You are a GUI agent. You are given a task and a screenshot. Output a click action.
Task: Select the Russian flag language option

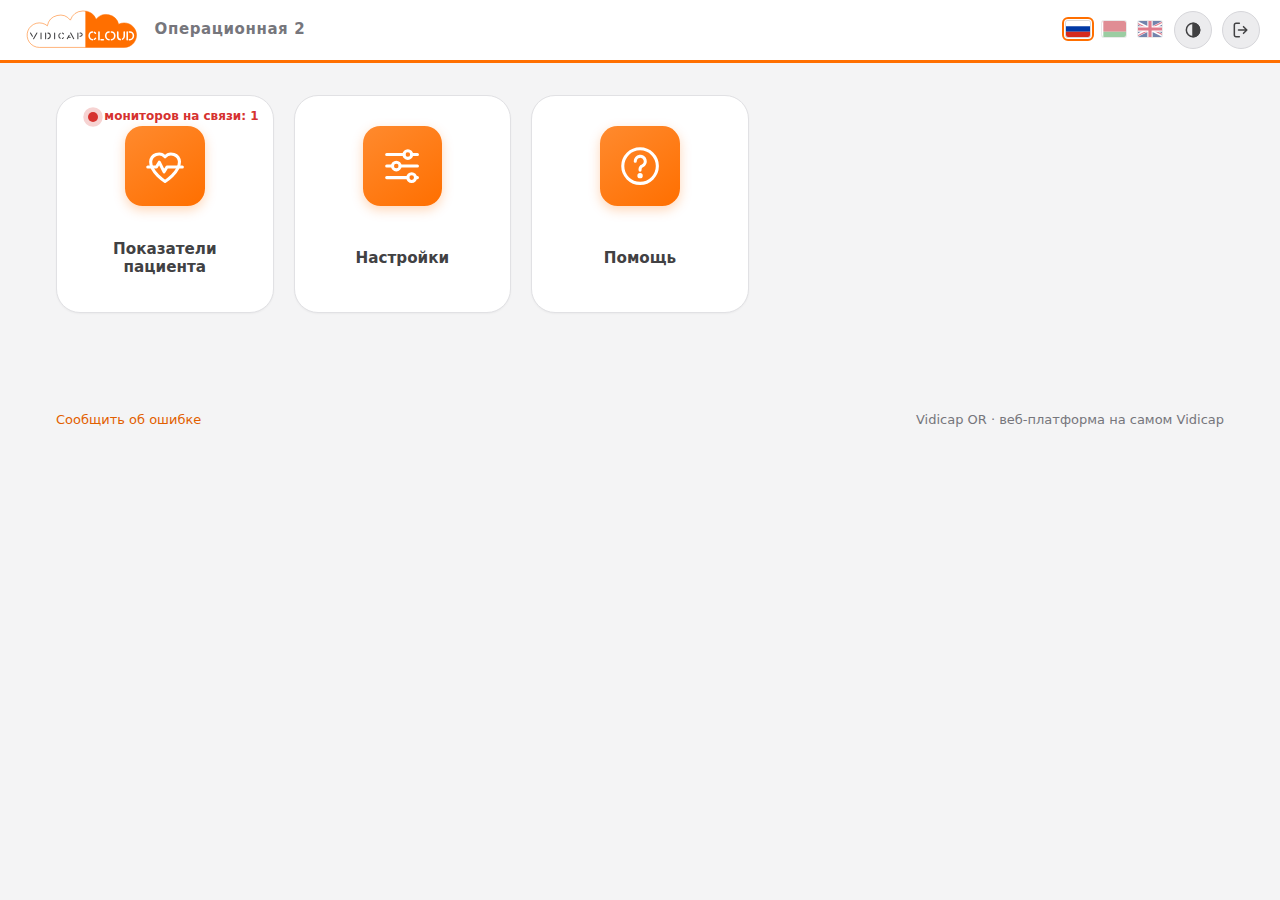point(1078,29)
